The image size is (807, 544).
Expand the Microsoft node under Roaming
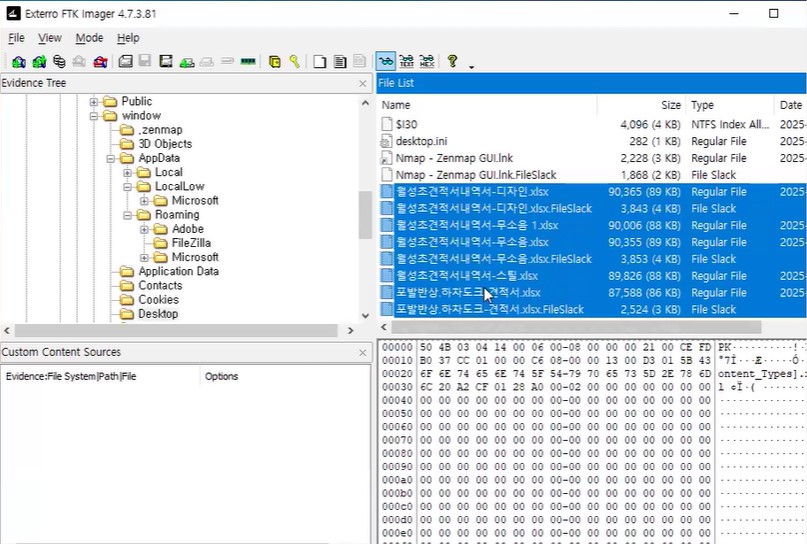[145, 257]
